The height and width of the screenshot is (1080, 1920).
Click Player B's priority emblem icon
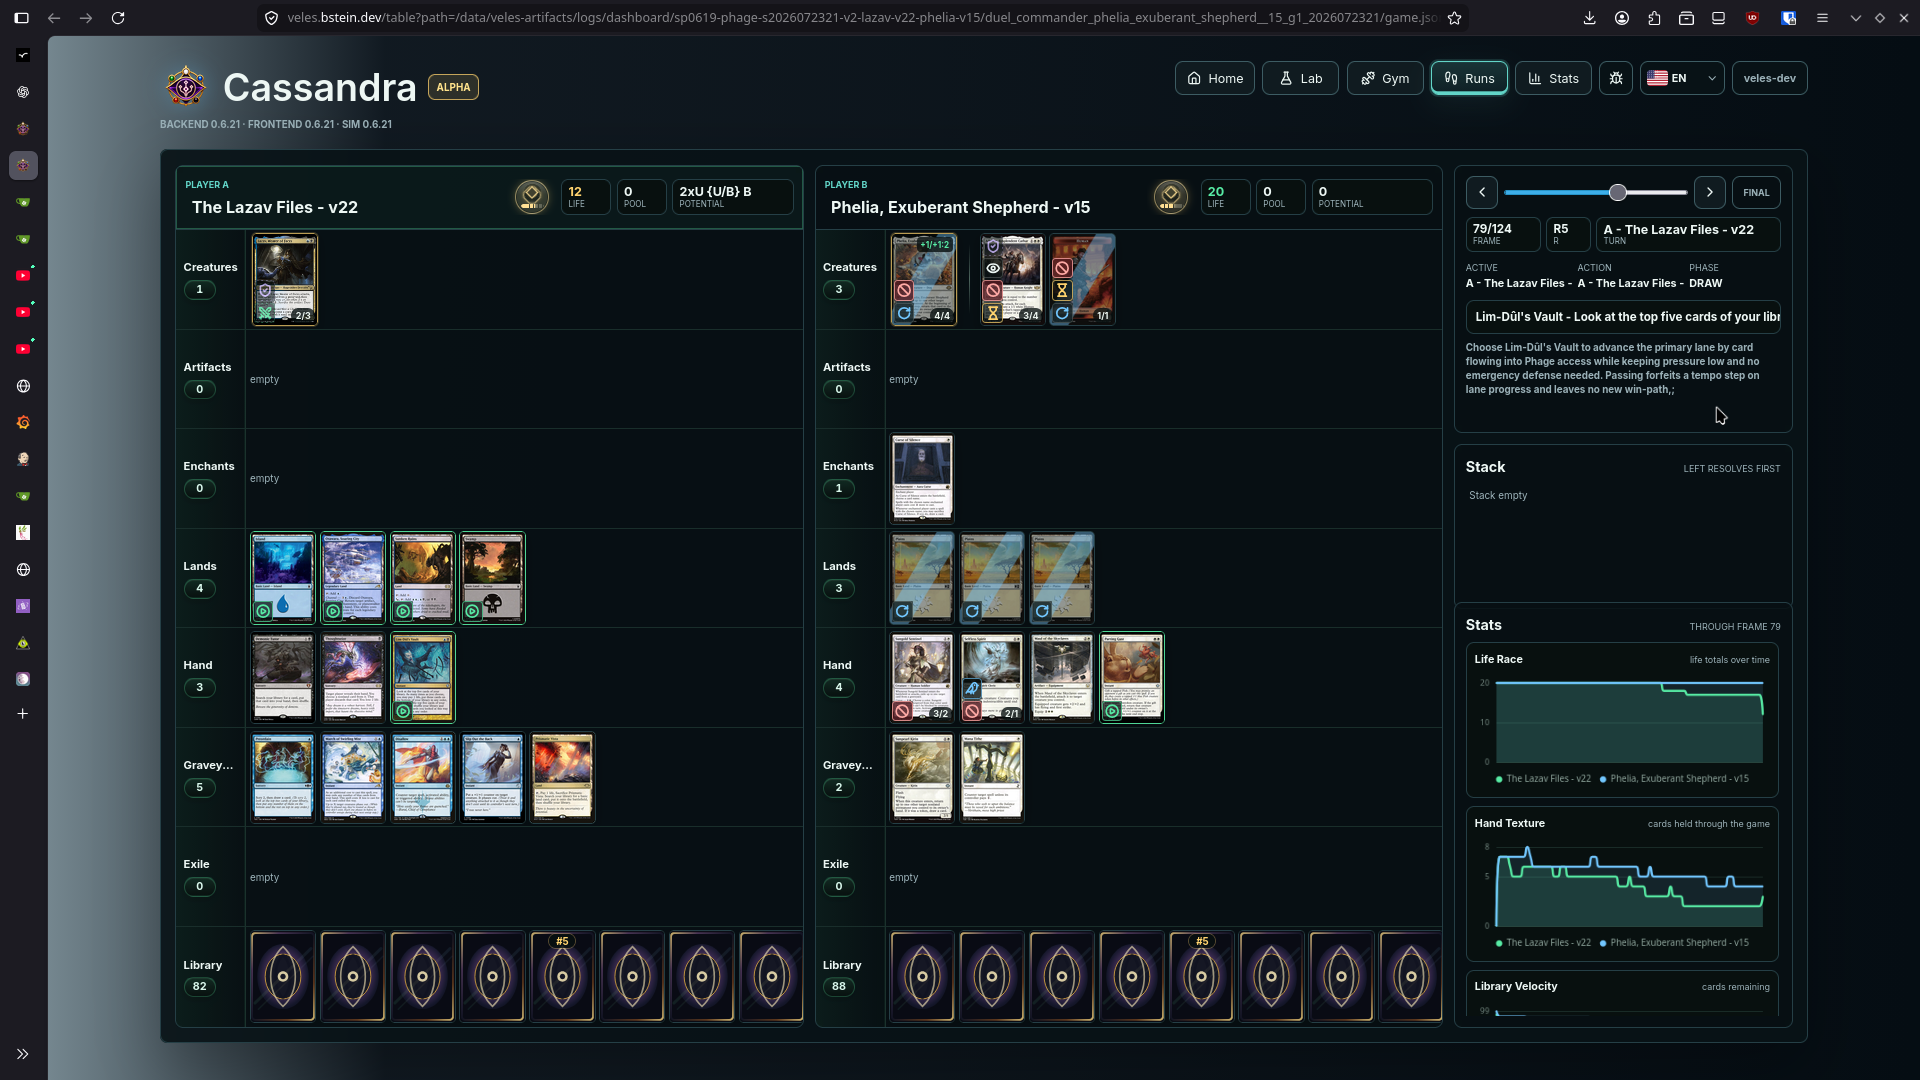[1170, 196]
